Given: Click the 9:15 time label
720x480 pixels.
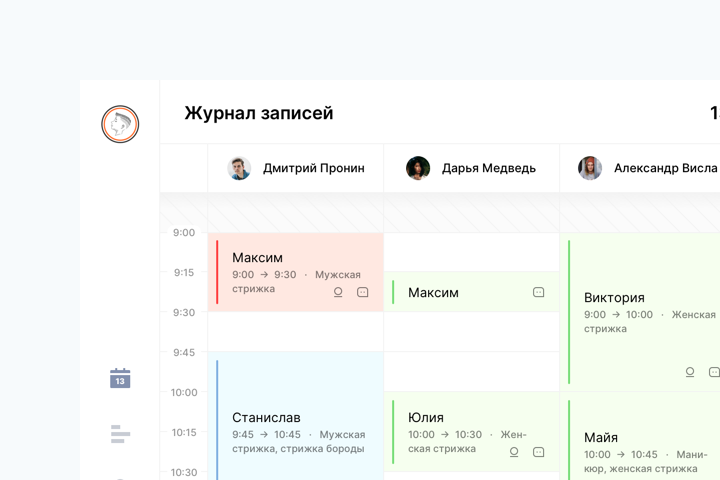Looking at the screenshot, I should [x=184, y=273].
